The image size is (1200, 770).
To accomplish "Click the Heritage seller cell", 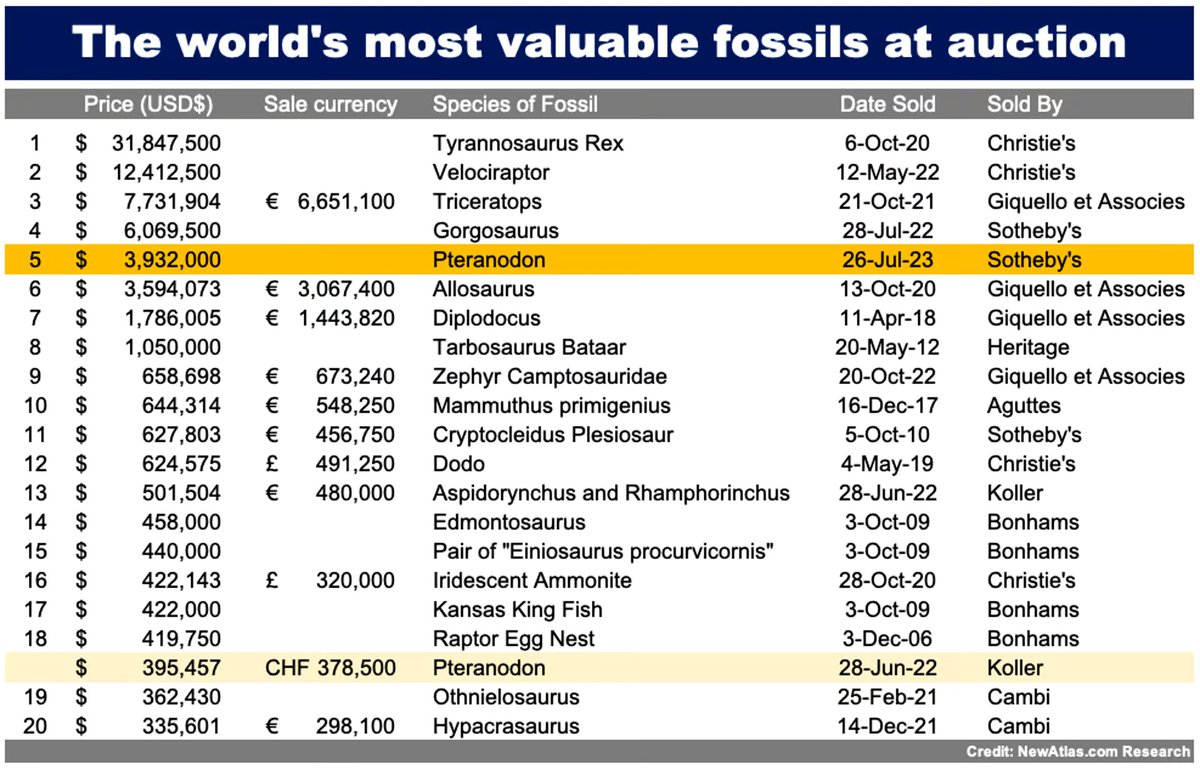I will click(x=1028, y=348).
